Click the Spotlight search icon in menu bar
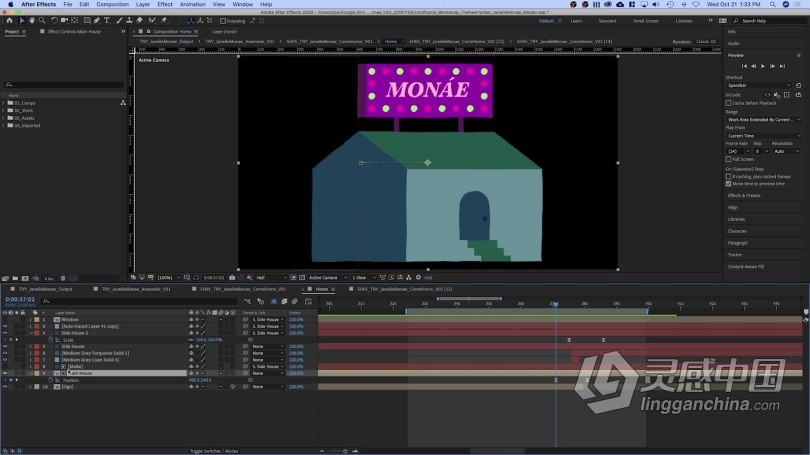Screen dimensions: 810x455 pyautogui.click(x=772, y=4)
